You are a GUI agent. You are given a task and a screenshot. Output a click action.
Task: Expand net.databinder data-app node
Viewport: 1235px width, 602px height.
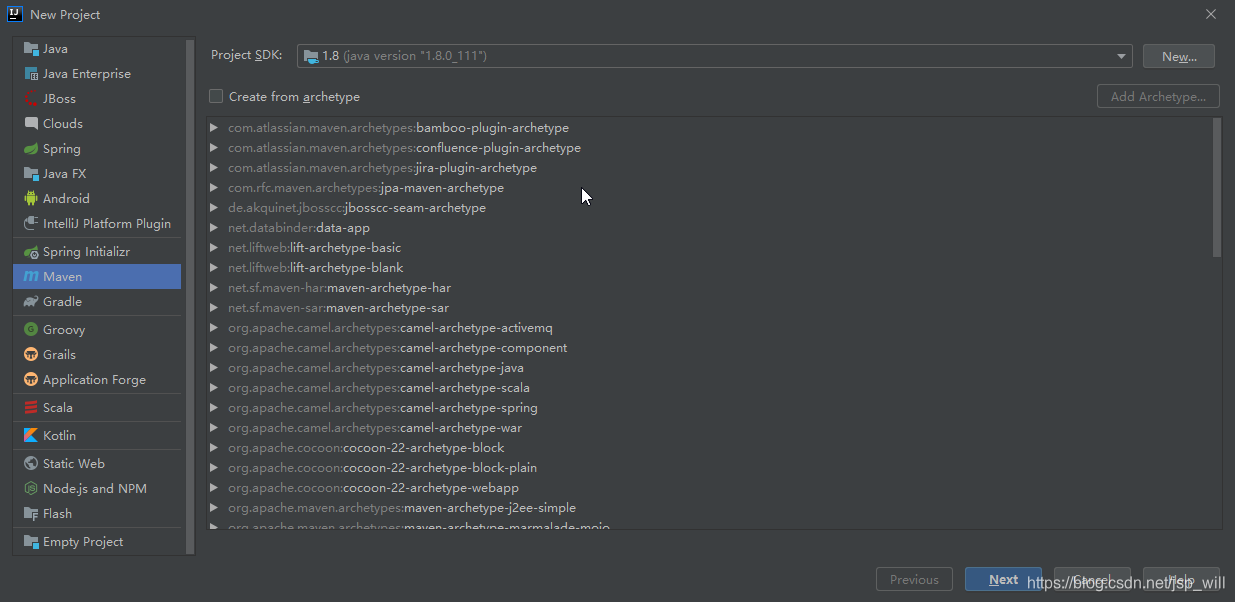[214, 228]
